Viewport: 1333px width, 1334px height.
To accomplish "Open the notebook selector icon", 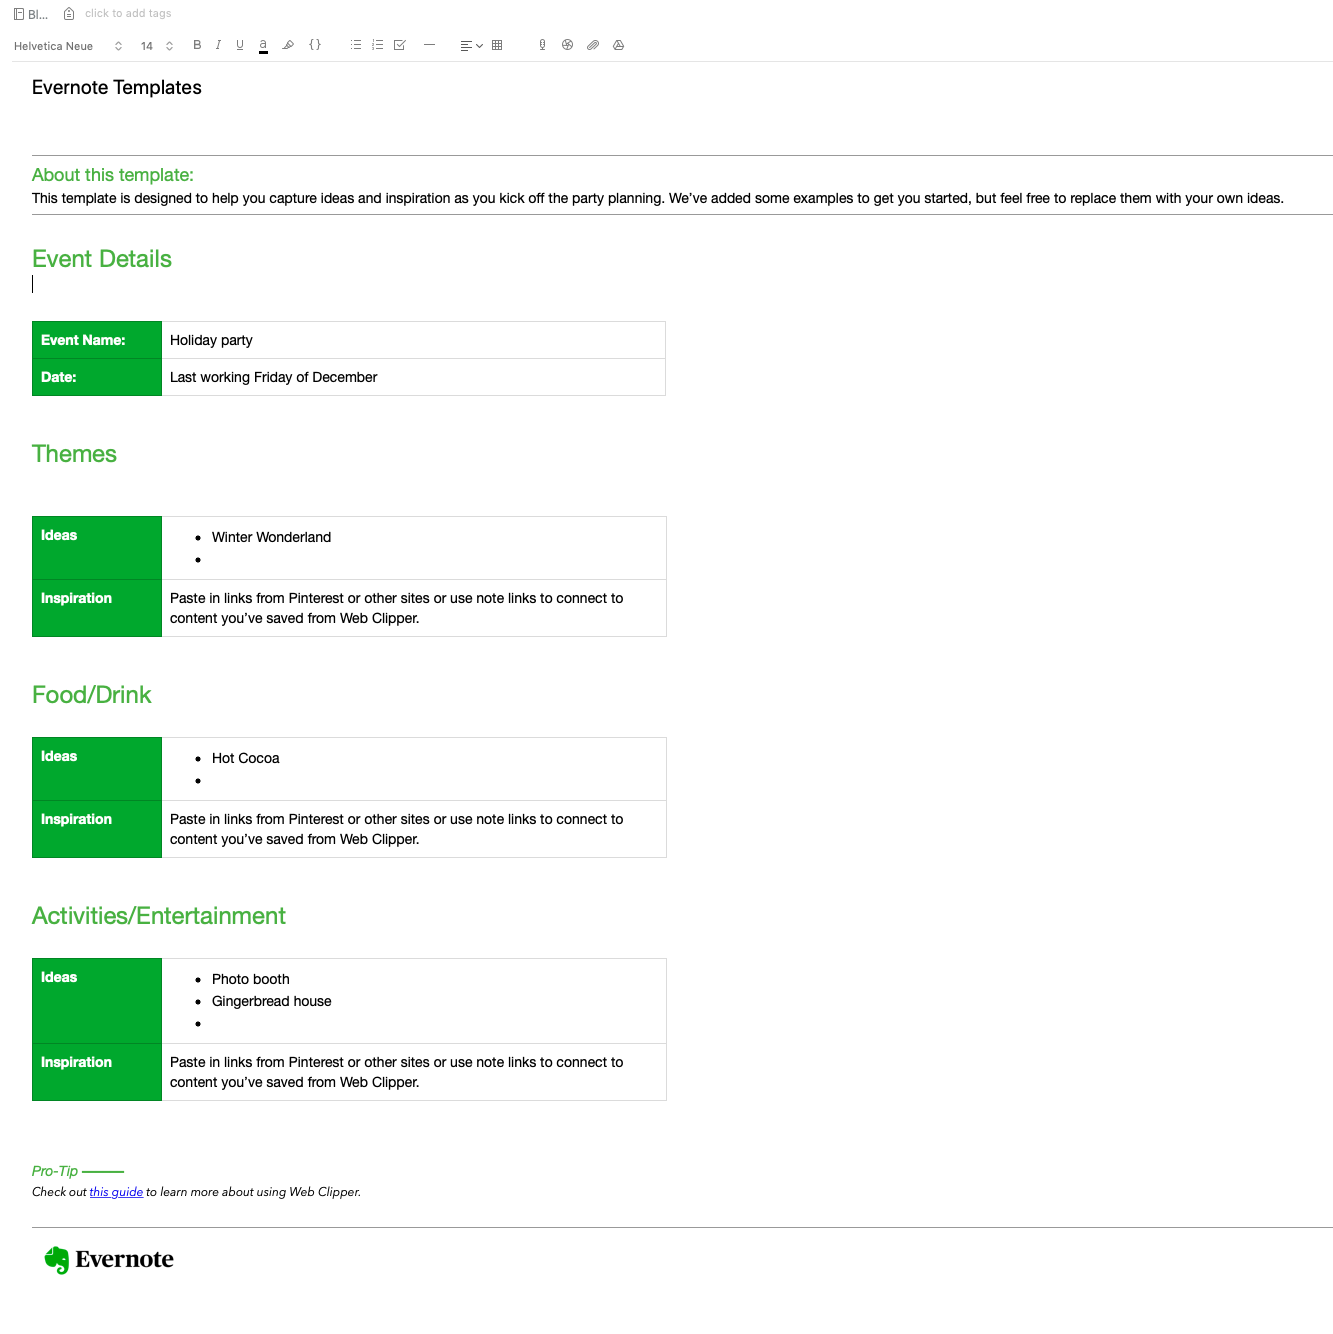I will coord(19,14).
